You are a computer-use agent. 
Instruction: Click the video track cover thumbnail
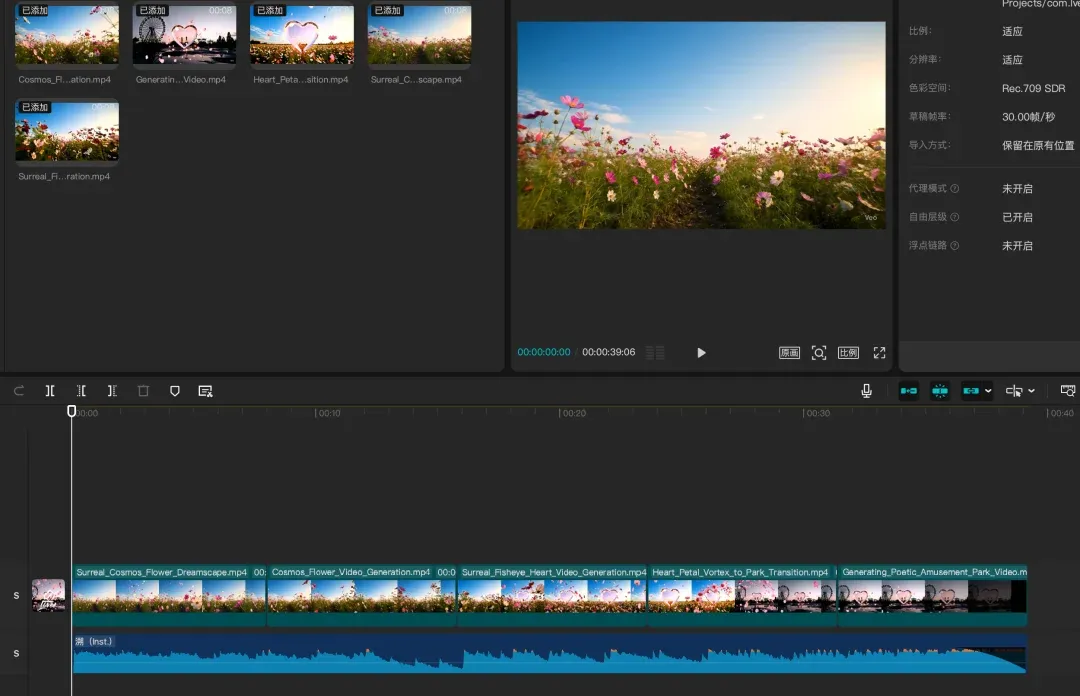(48, 595)
